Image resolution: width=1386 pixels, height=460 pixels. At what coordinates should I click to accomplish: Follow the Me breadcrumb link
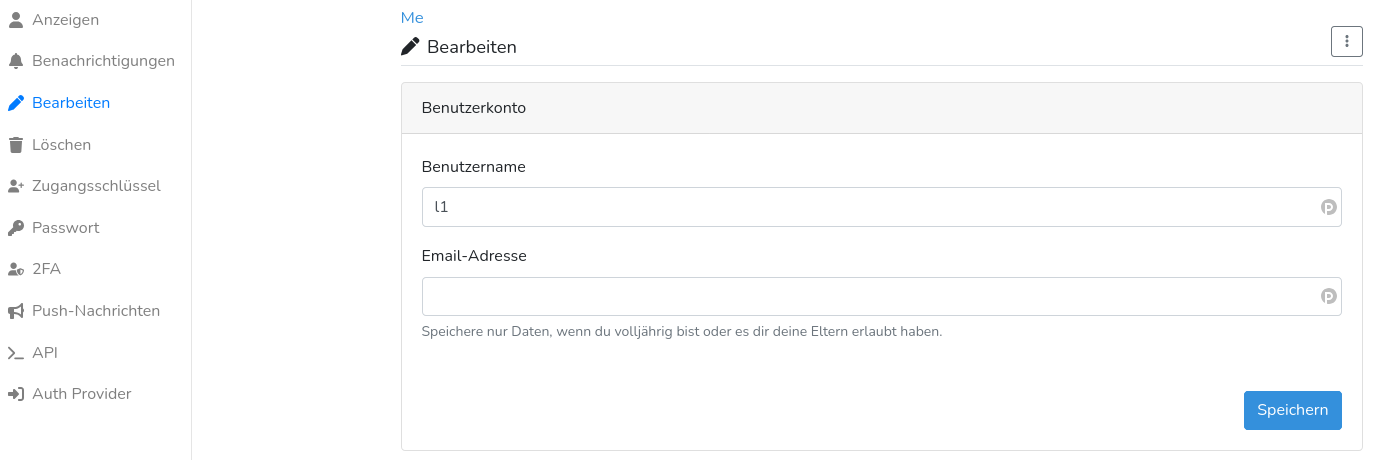point(412,17)
